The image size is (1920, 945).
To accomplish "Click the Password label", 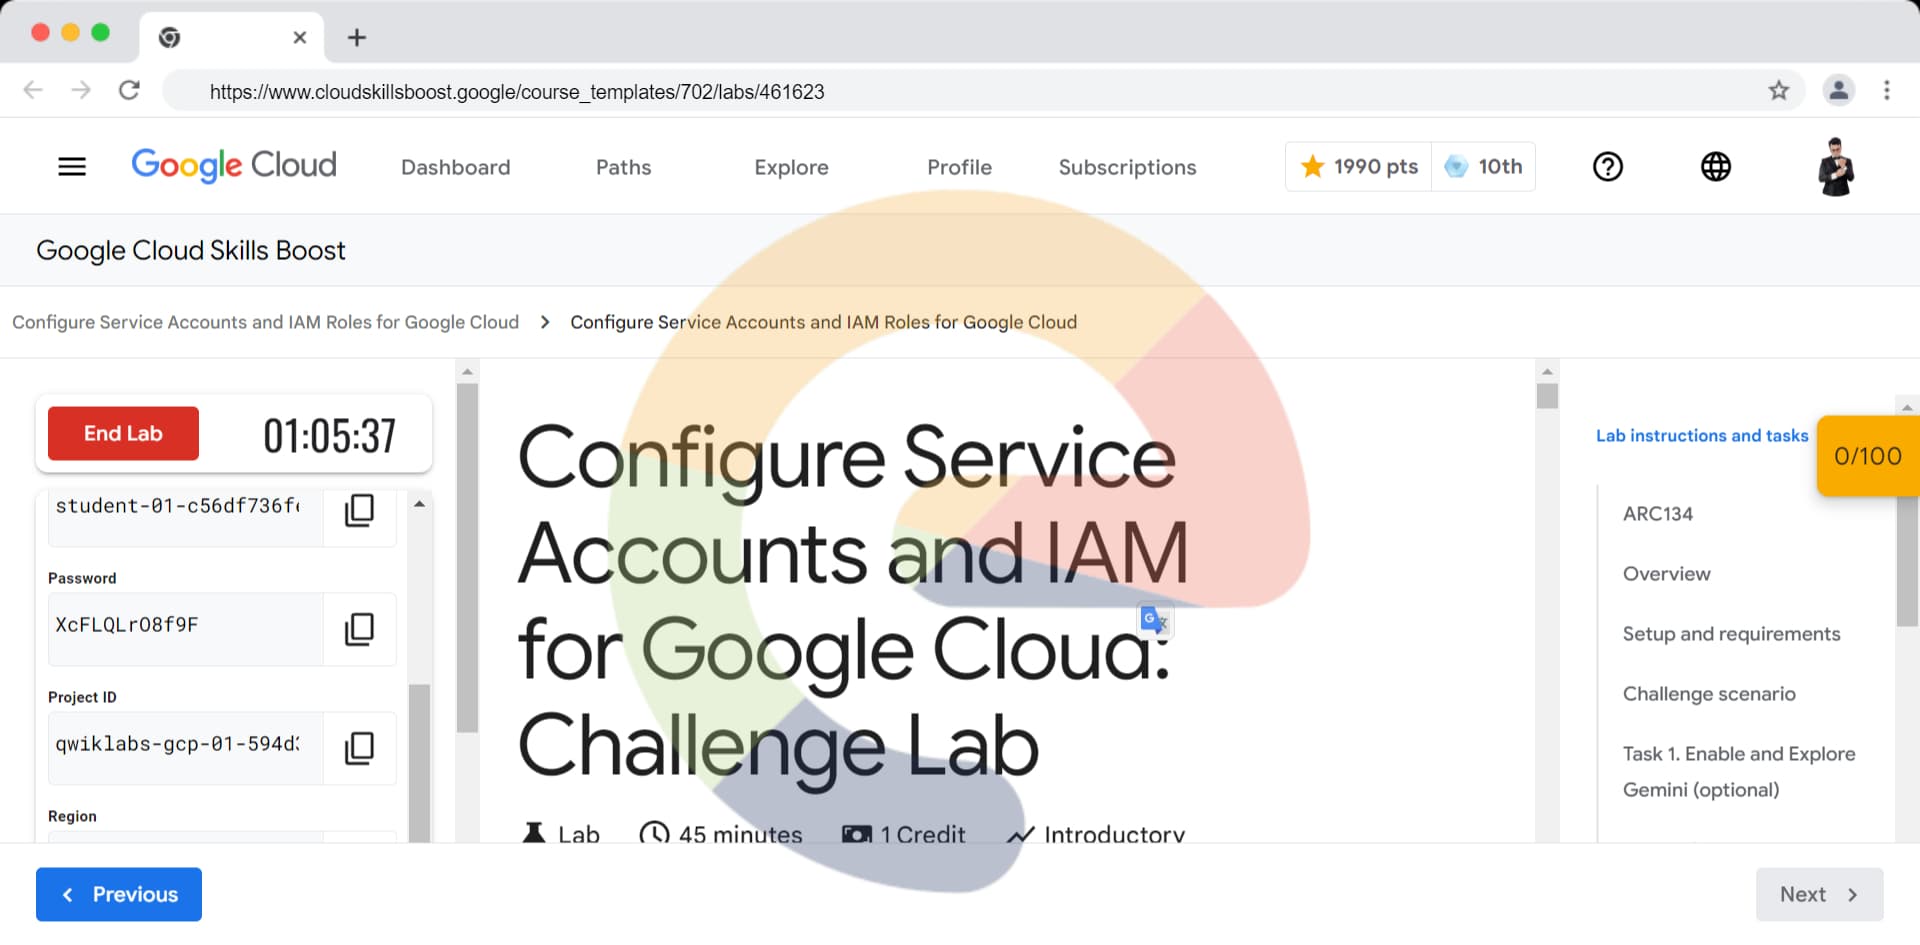I will [x=82, y=578].
